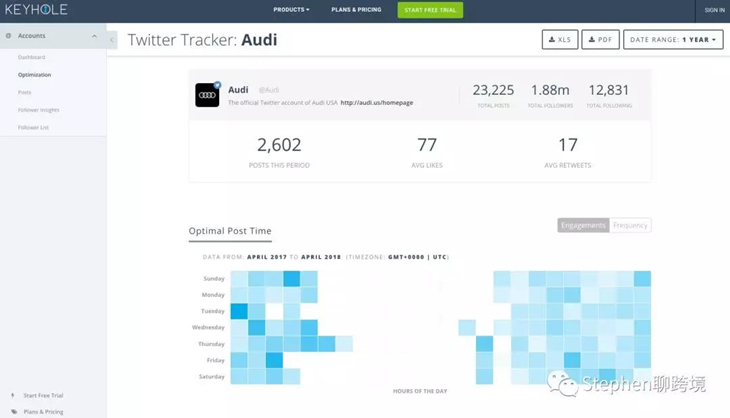Click the Saturday row label
The image size is (730, 418).
tap(212, 377)
